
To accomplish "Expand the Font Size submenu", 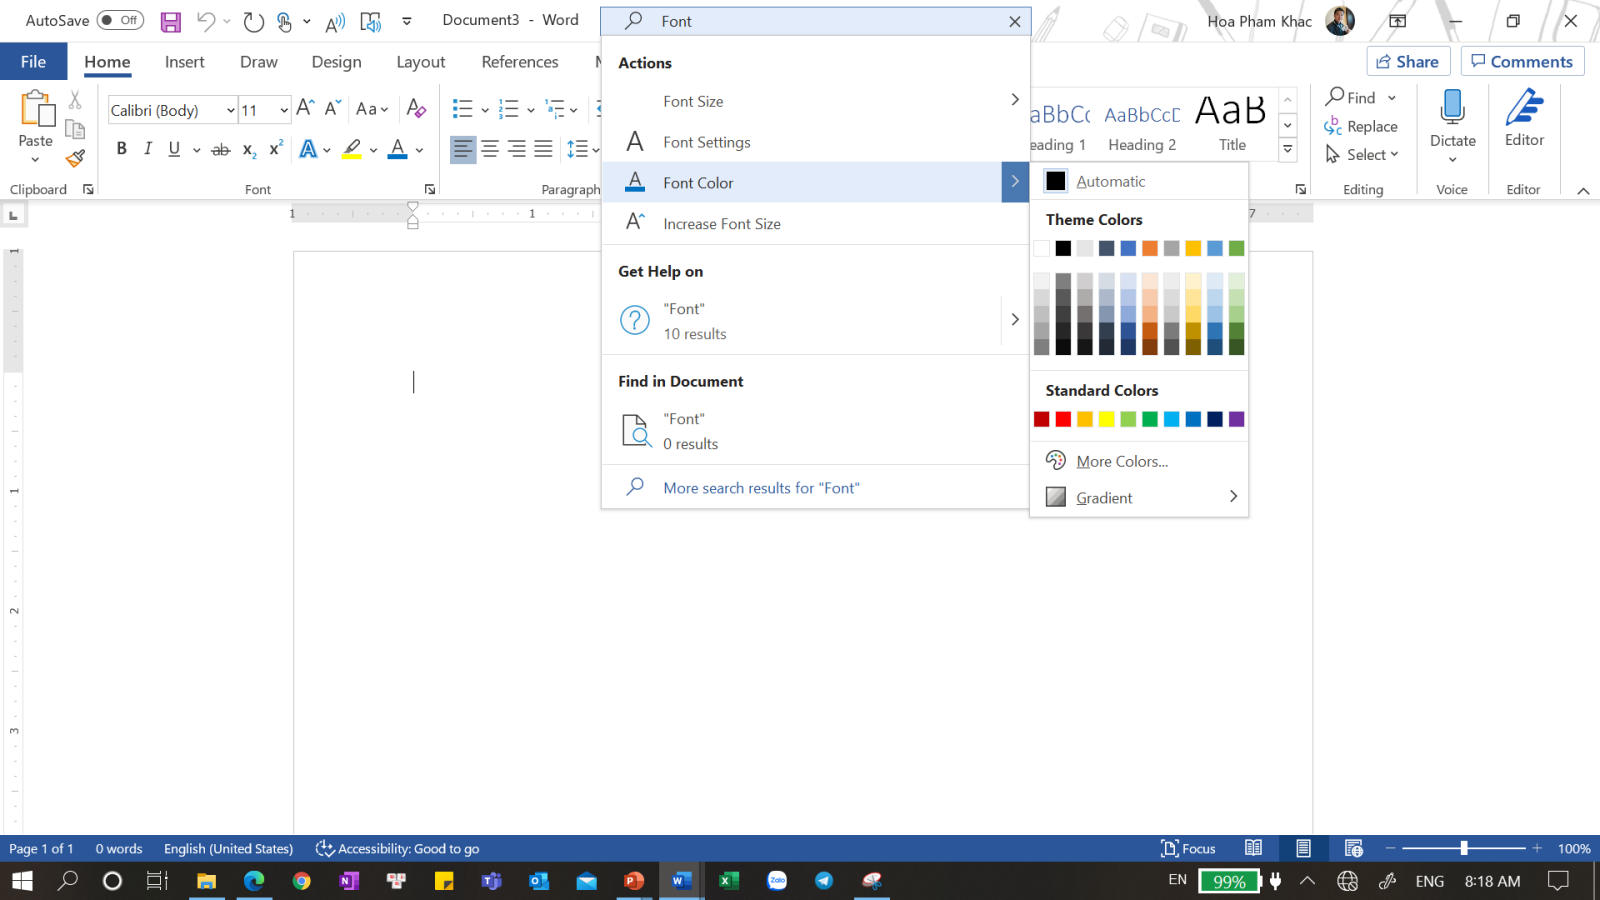I will point(1014,100).
